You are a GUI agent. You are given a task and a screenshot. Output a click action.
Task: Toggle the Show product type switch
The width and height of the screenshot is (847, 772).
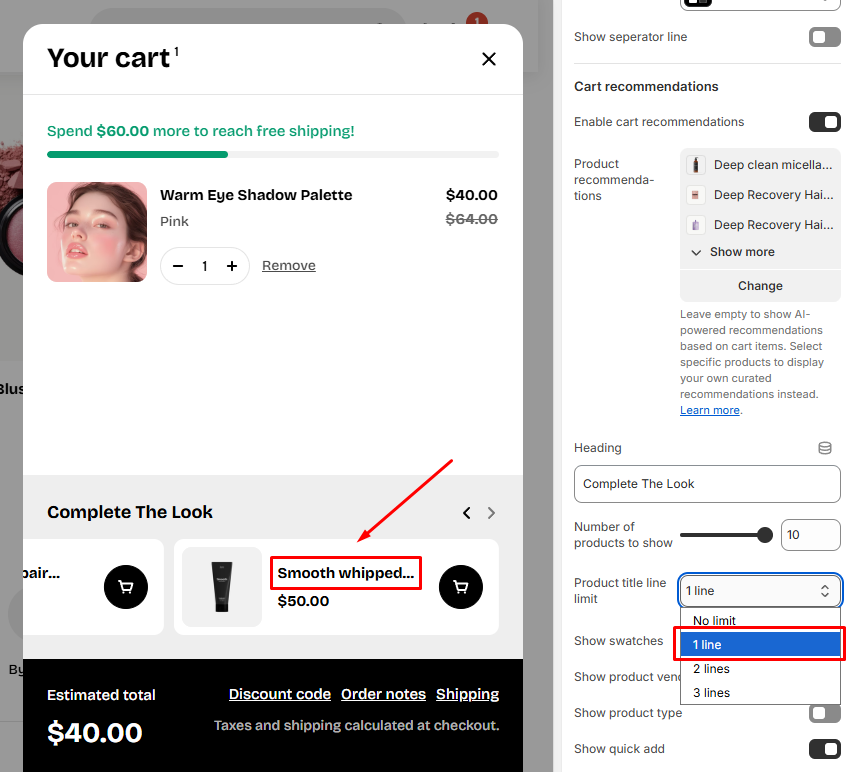(824, 713)
